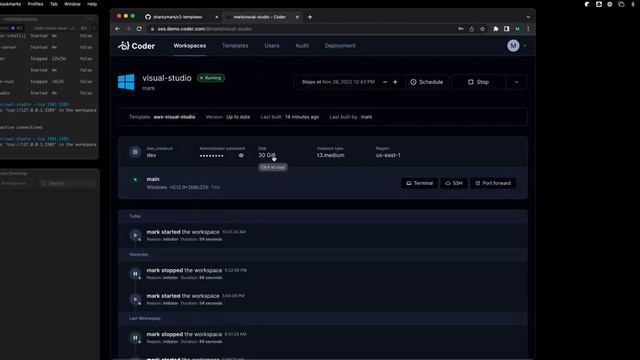This screenshot has width=640, height=360.
Task: Click pause icon on Last Wednesday stopped build
Action: (135, 338)
